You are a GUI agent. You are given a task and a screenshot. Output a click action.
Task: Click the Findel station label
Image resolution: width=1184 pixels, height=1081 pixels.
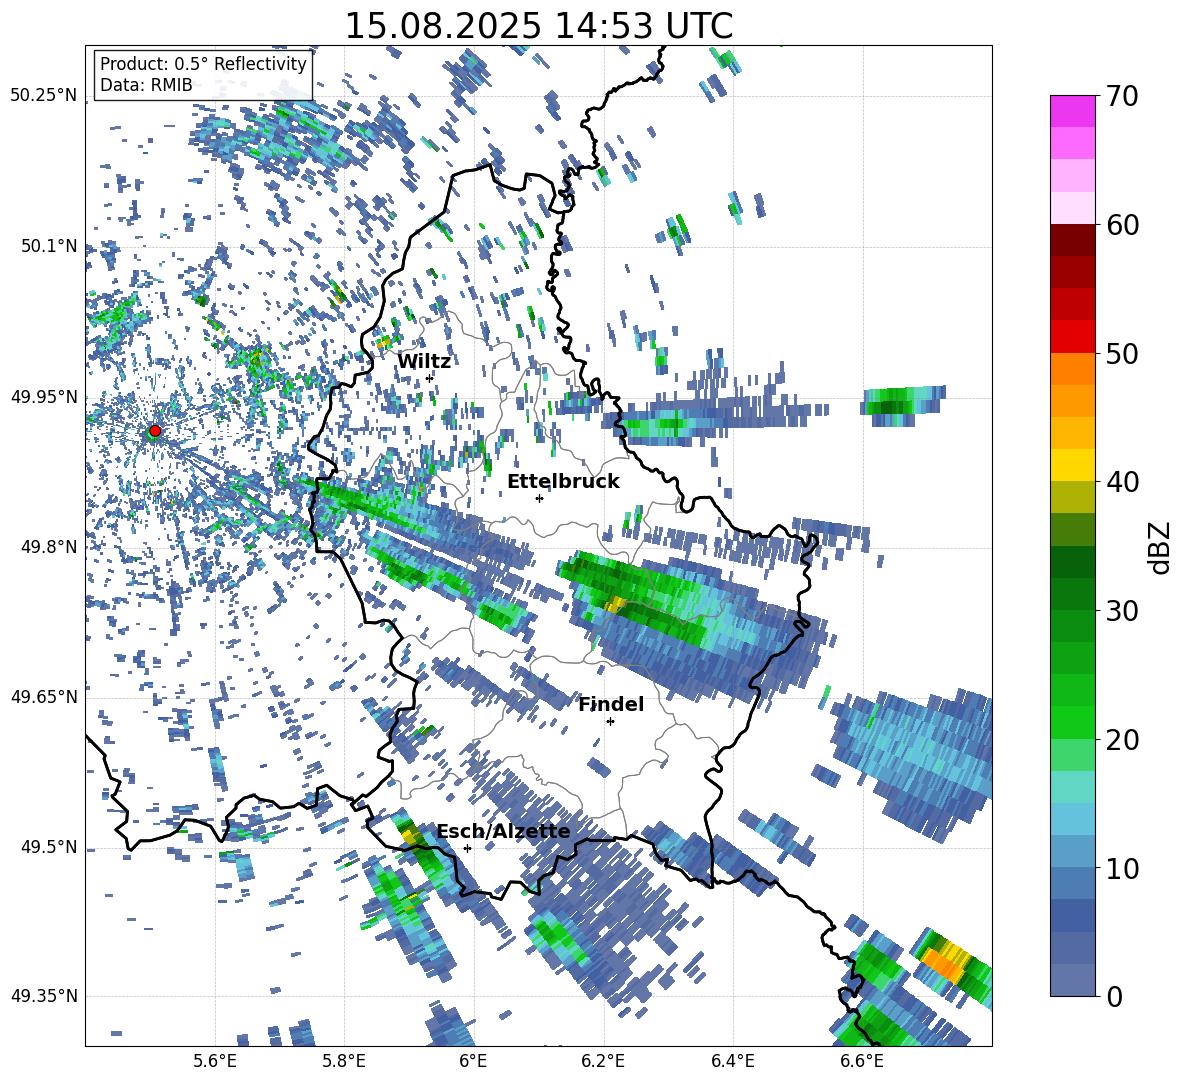[x=611, y=704]
